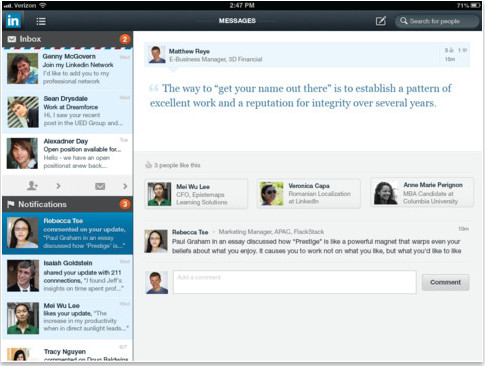Image resolution: width=485 pixels, height=366 pixels.
Task: Click the Notifications flag icon
Action: tap(11, 204)
